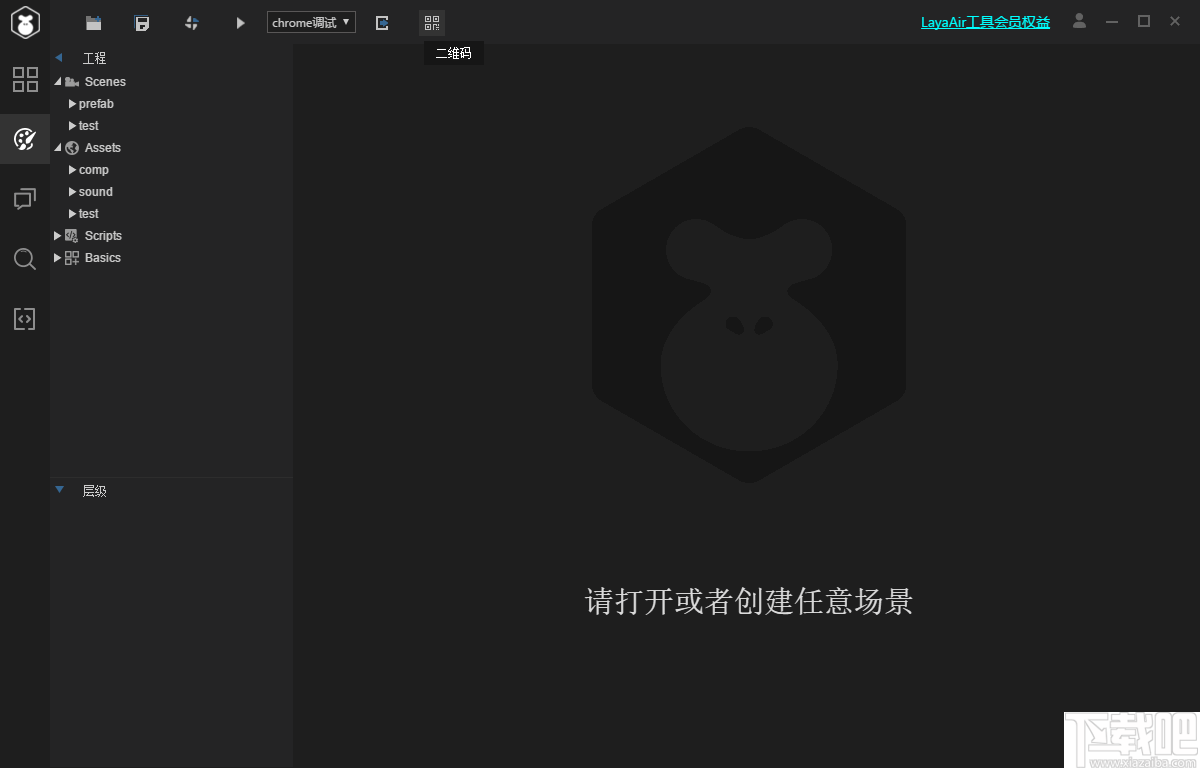1200x768 pixels.
Task: Save the project with the save icon
Action: tap(142, 22)
